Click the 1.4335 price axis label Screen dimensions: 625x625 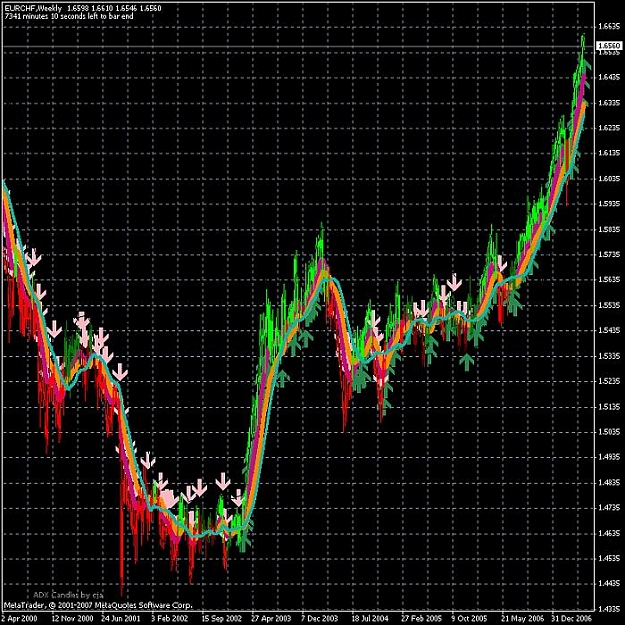click(609, 609)
